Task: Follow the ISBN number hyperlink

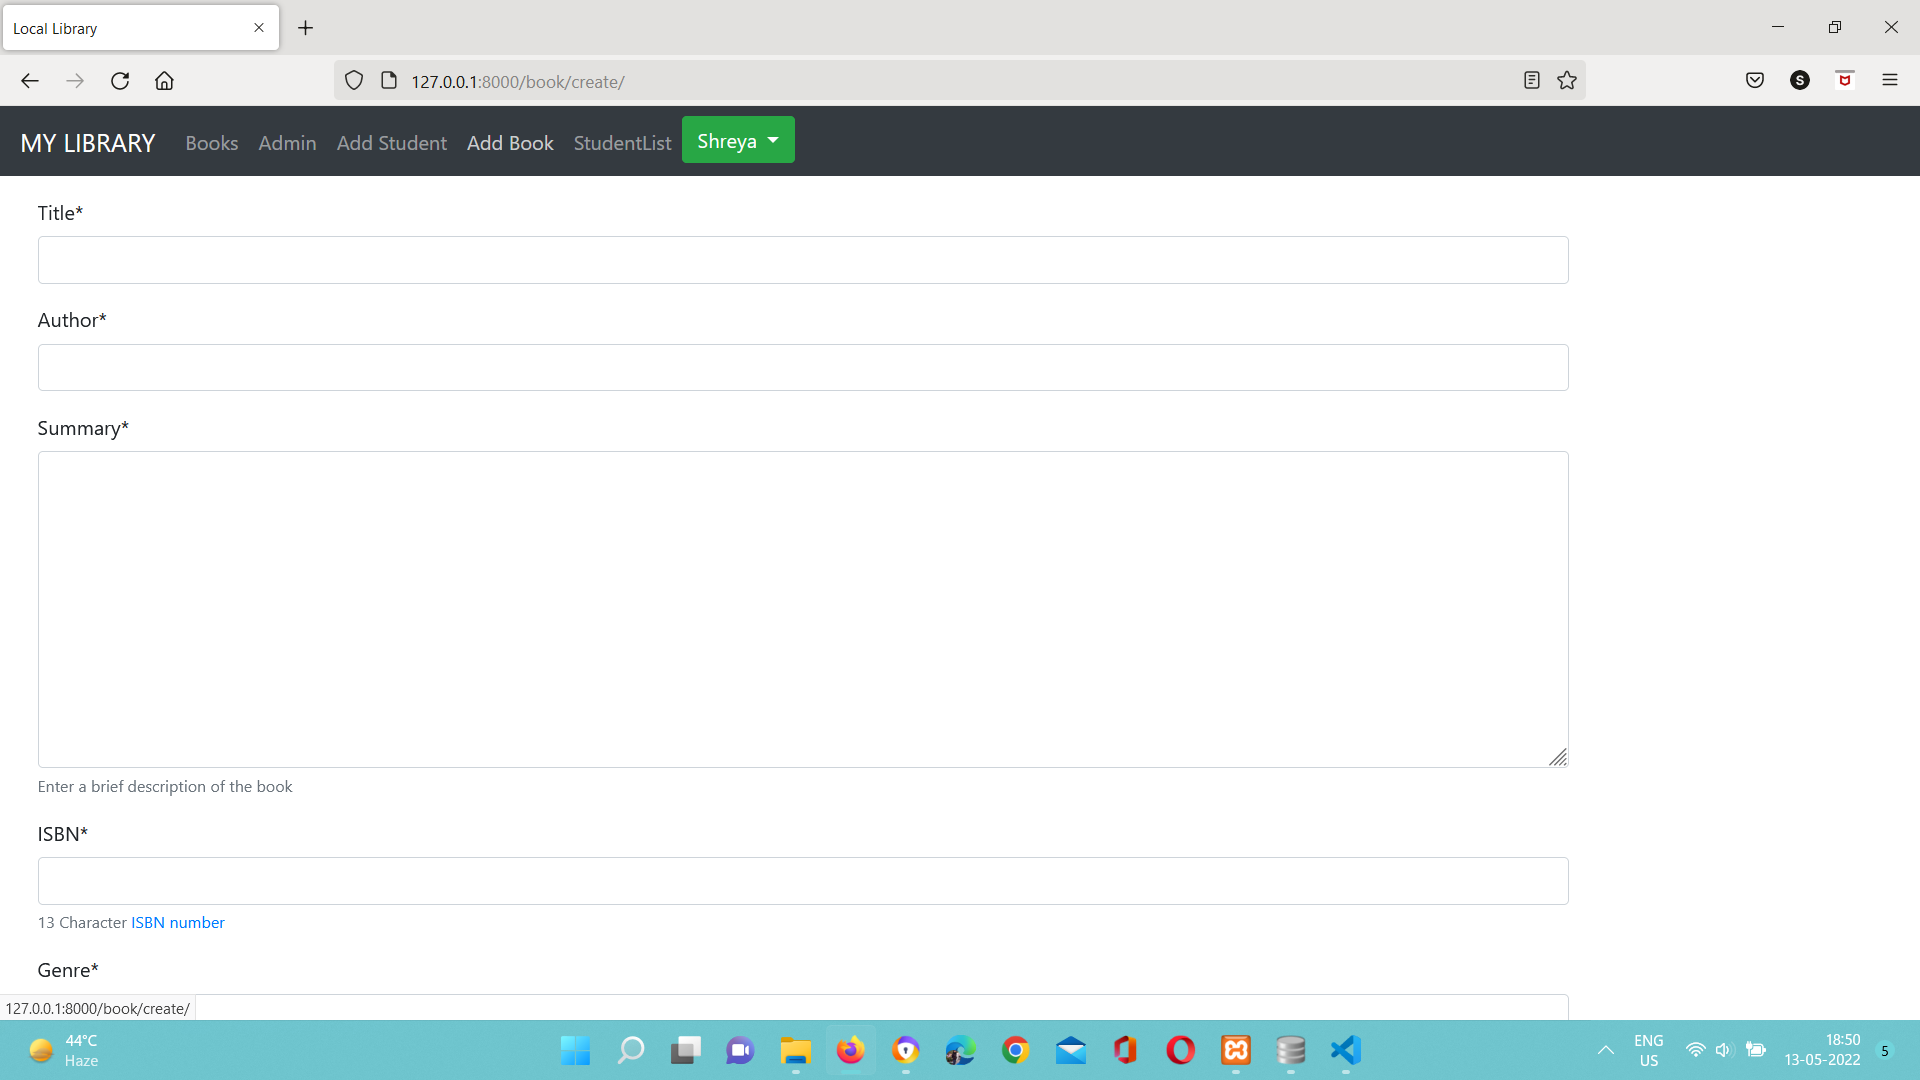Action: pos(178,923)
